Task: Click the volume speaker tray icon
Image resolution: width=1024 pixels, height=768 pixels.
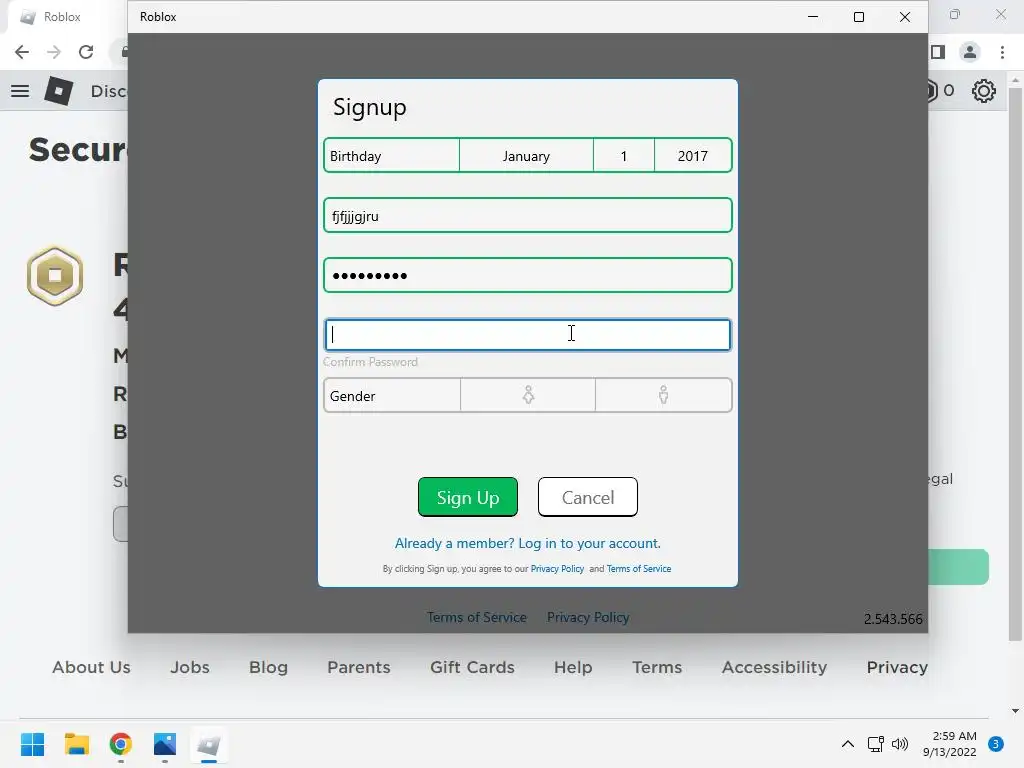Action: [900, 744]
